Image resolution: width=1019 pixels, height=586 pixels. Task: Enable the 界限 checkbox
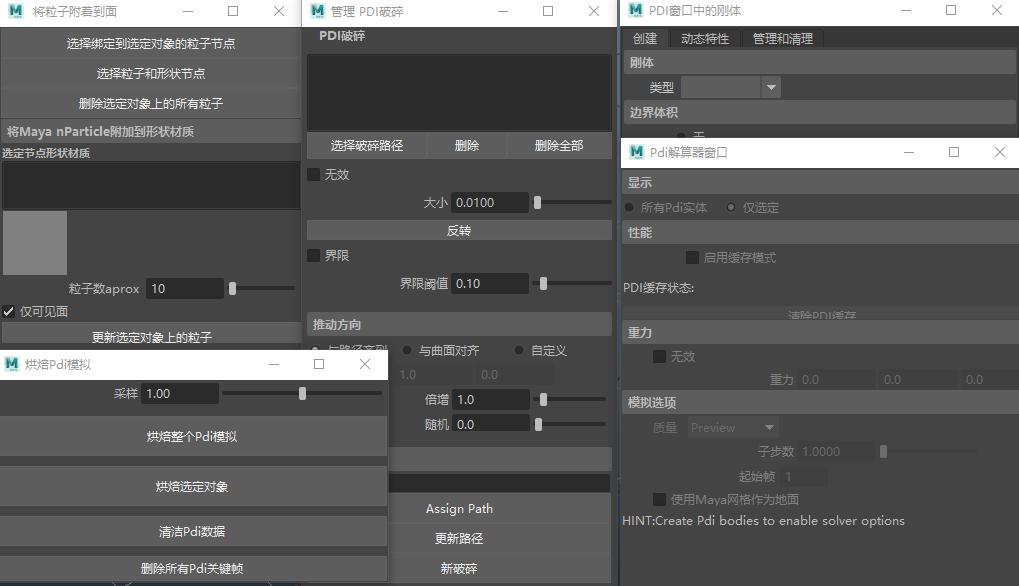click(314, 255)
